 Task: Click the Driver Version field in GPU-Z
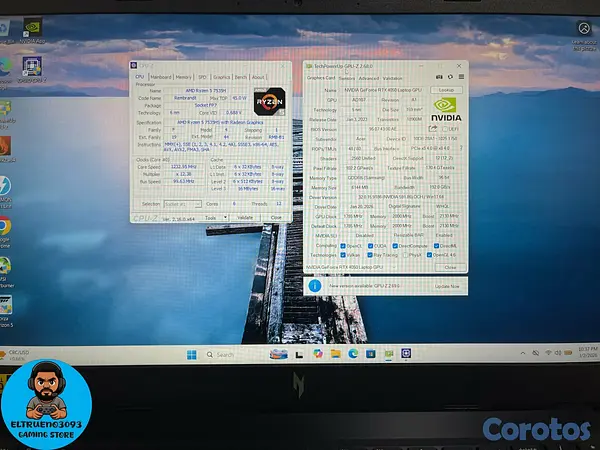pos(401,197)
